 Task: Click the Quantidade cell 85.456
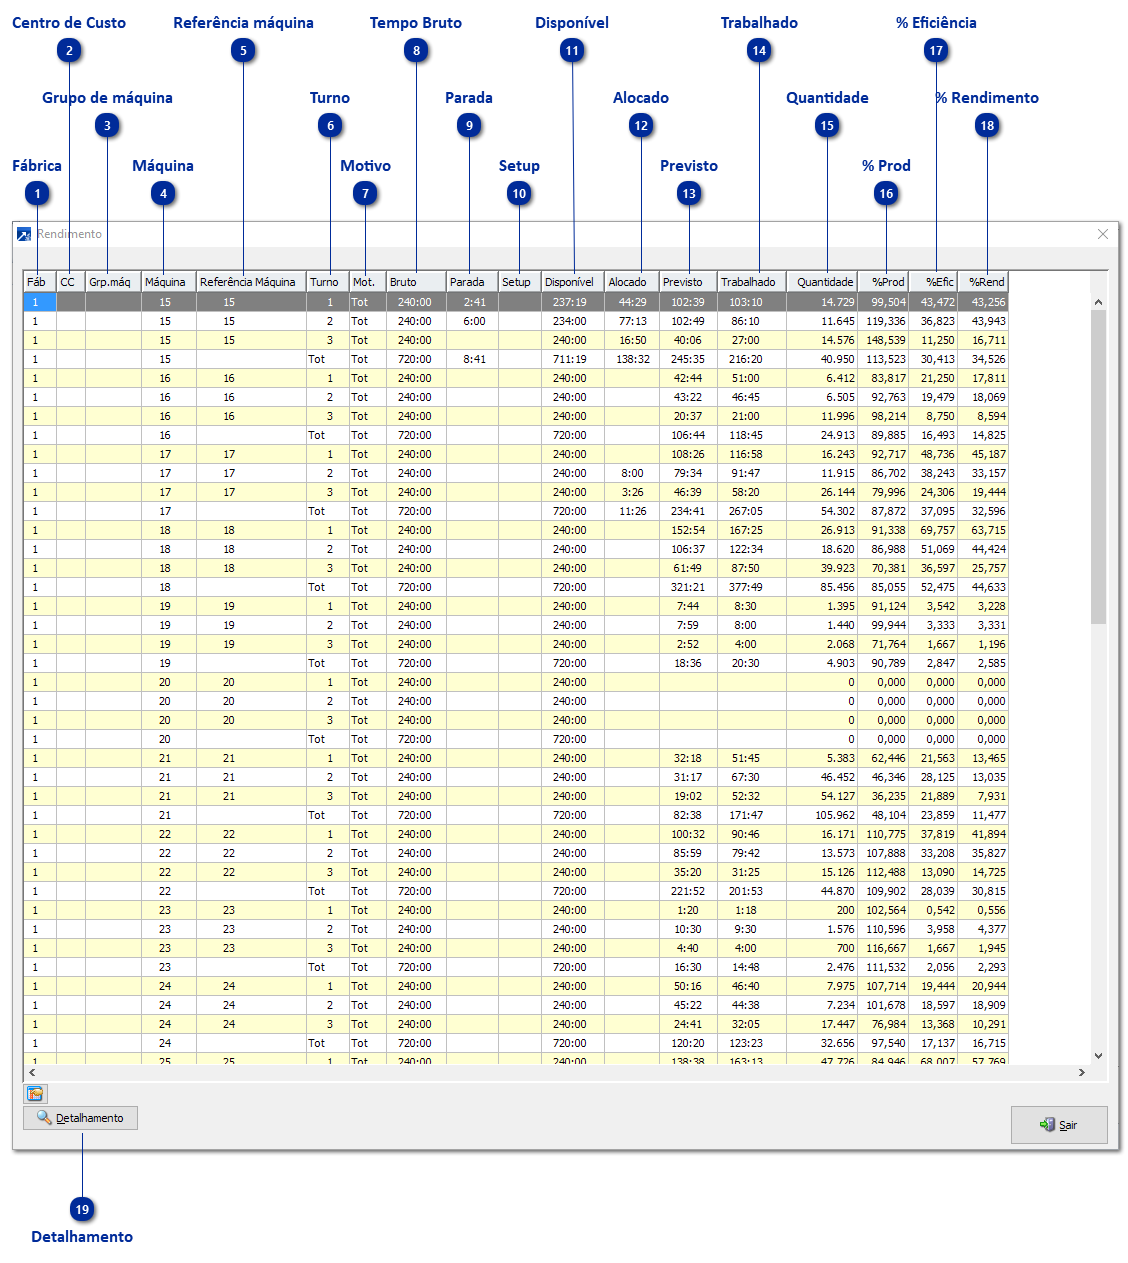[x=822, y=587]
